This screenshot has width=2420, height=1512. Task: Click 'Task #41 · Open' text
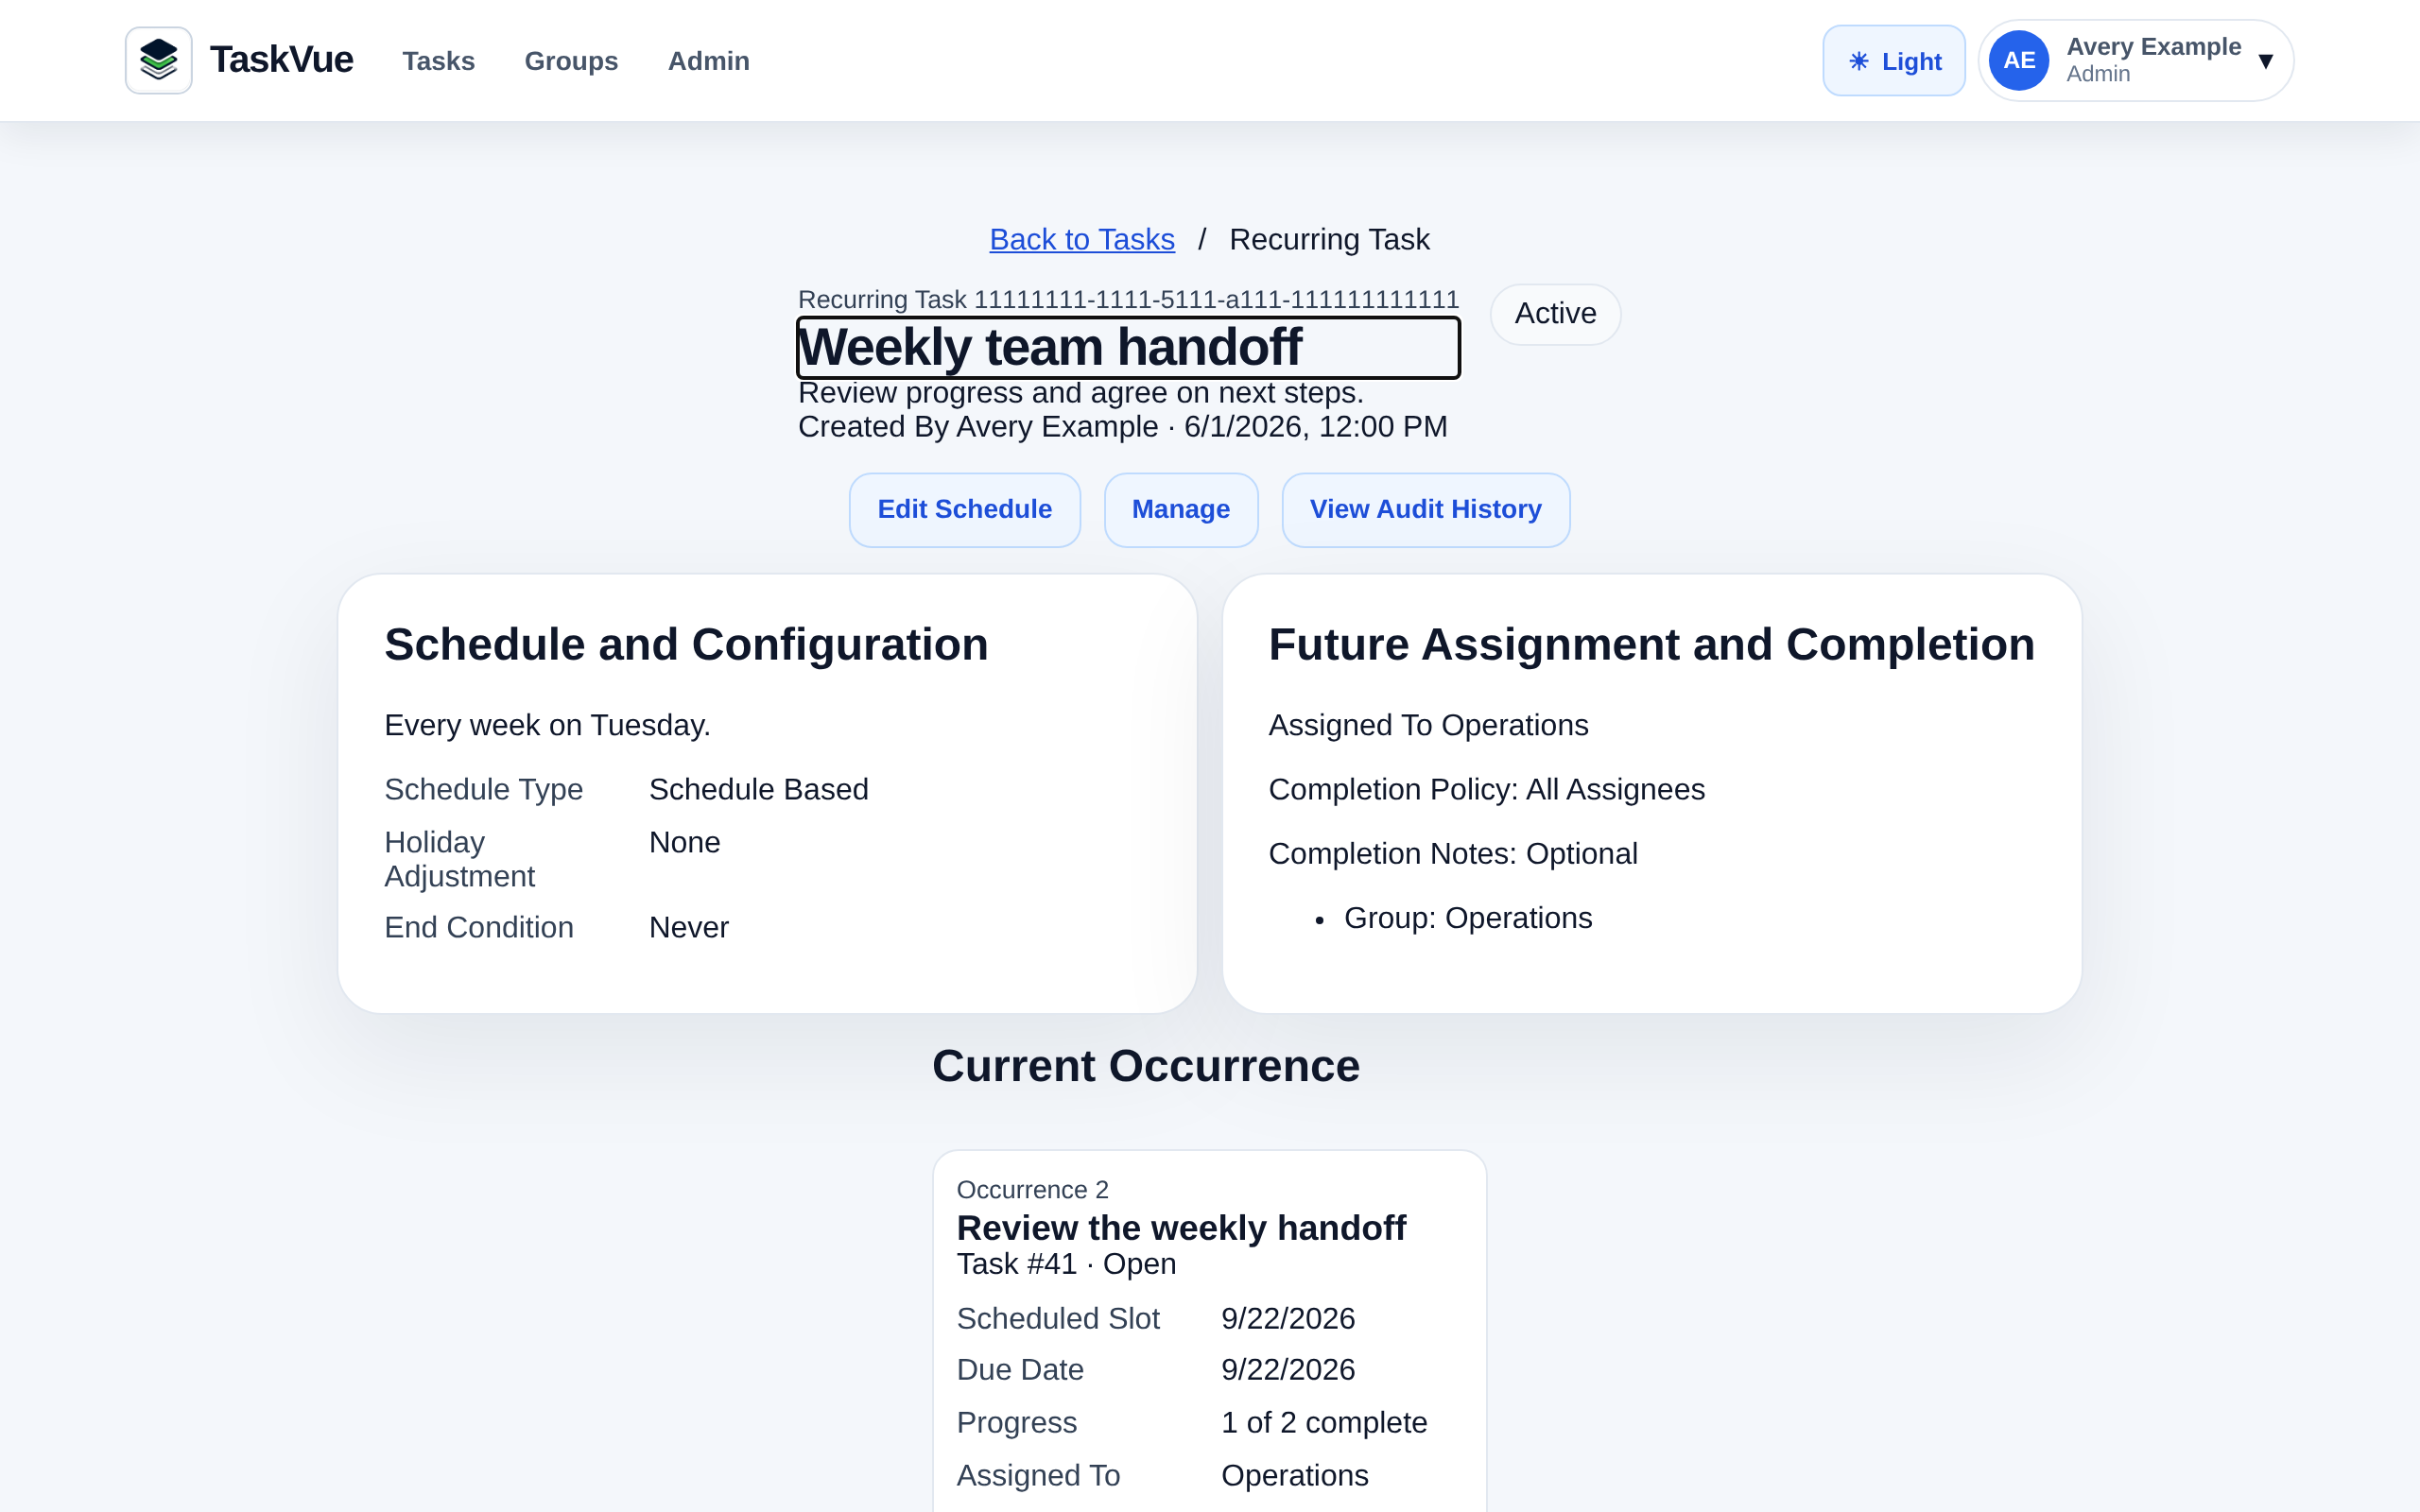1066,1264
